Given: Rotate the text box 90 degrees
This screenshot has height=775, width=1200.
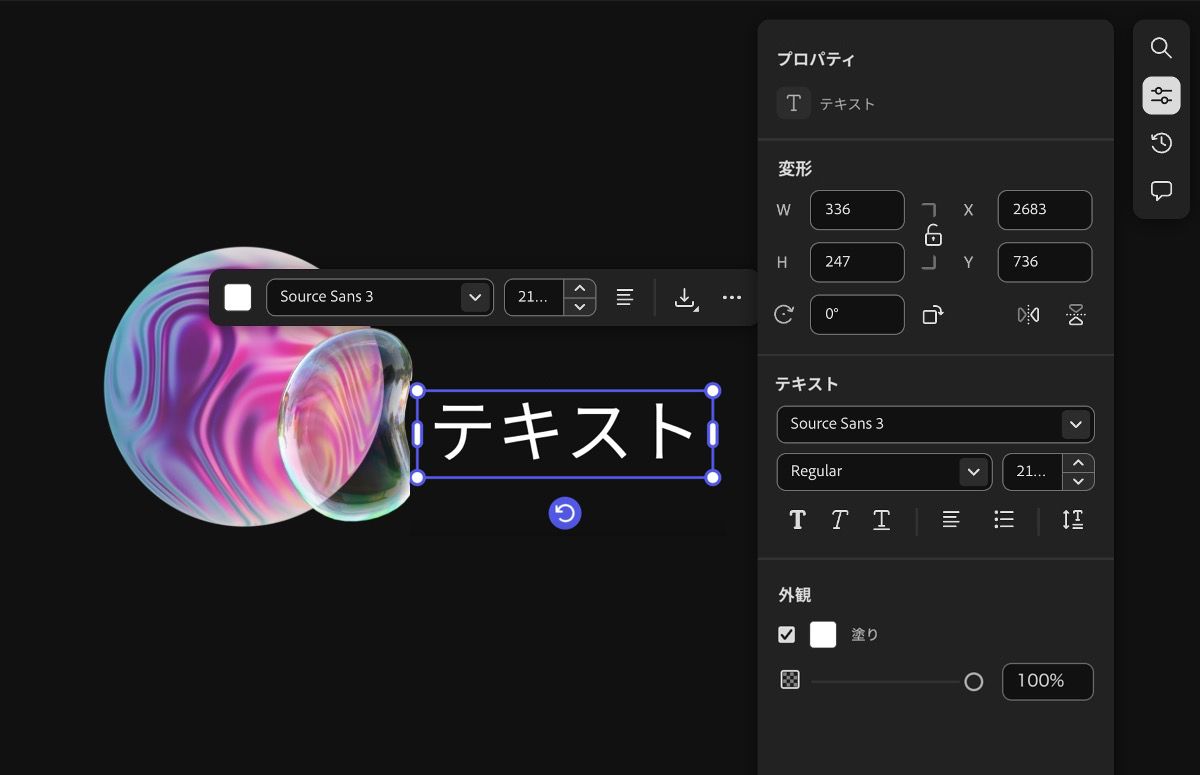Looking at the screenshot, I should pos(934,315).
